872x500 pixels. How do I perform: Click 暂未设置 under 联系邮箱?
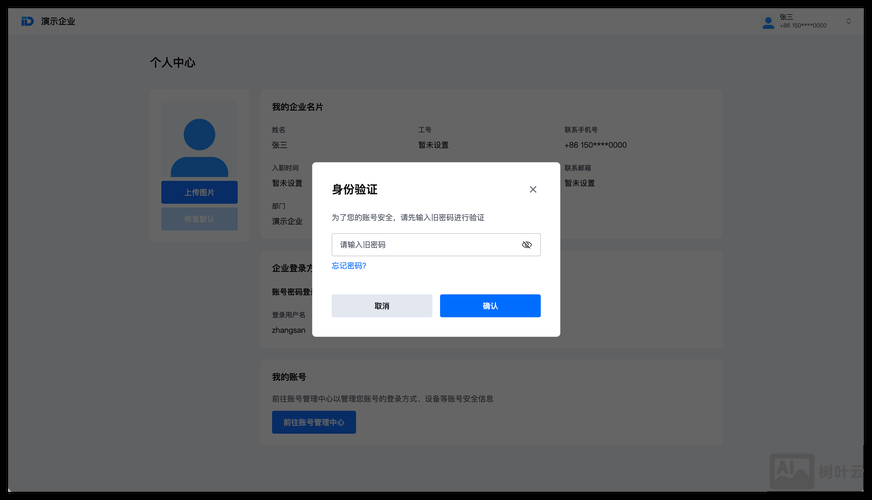579,183
